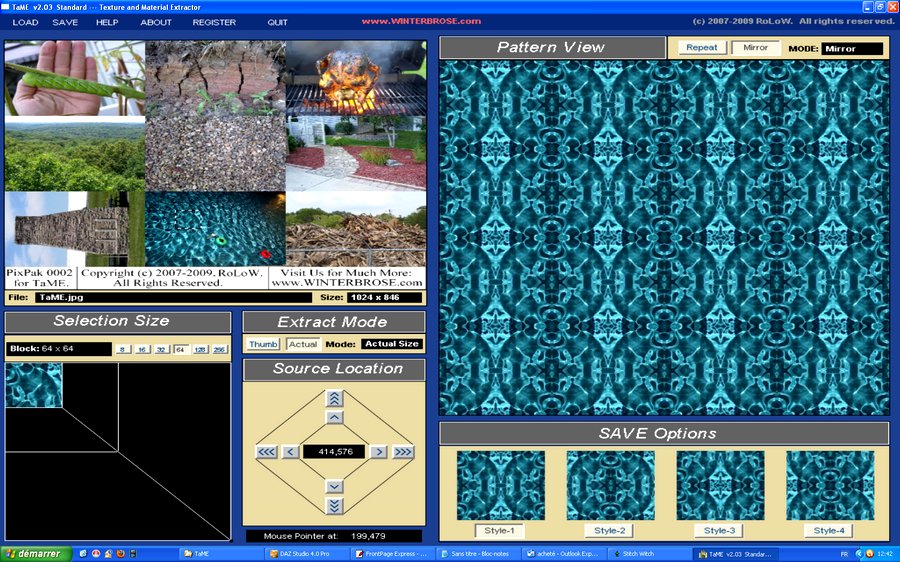900x562 pixels.
Task: Click the hand holding leaf photo
Action: [75, 79]
